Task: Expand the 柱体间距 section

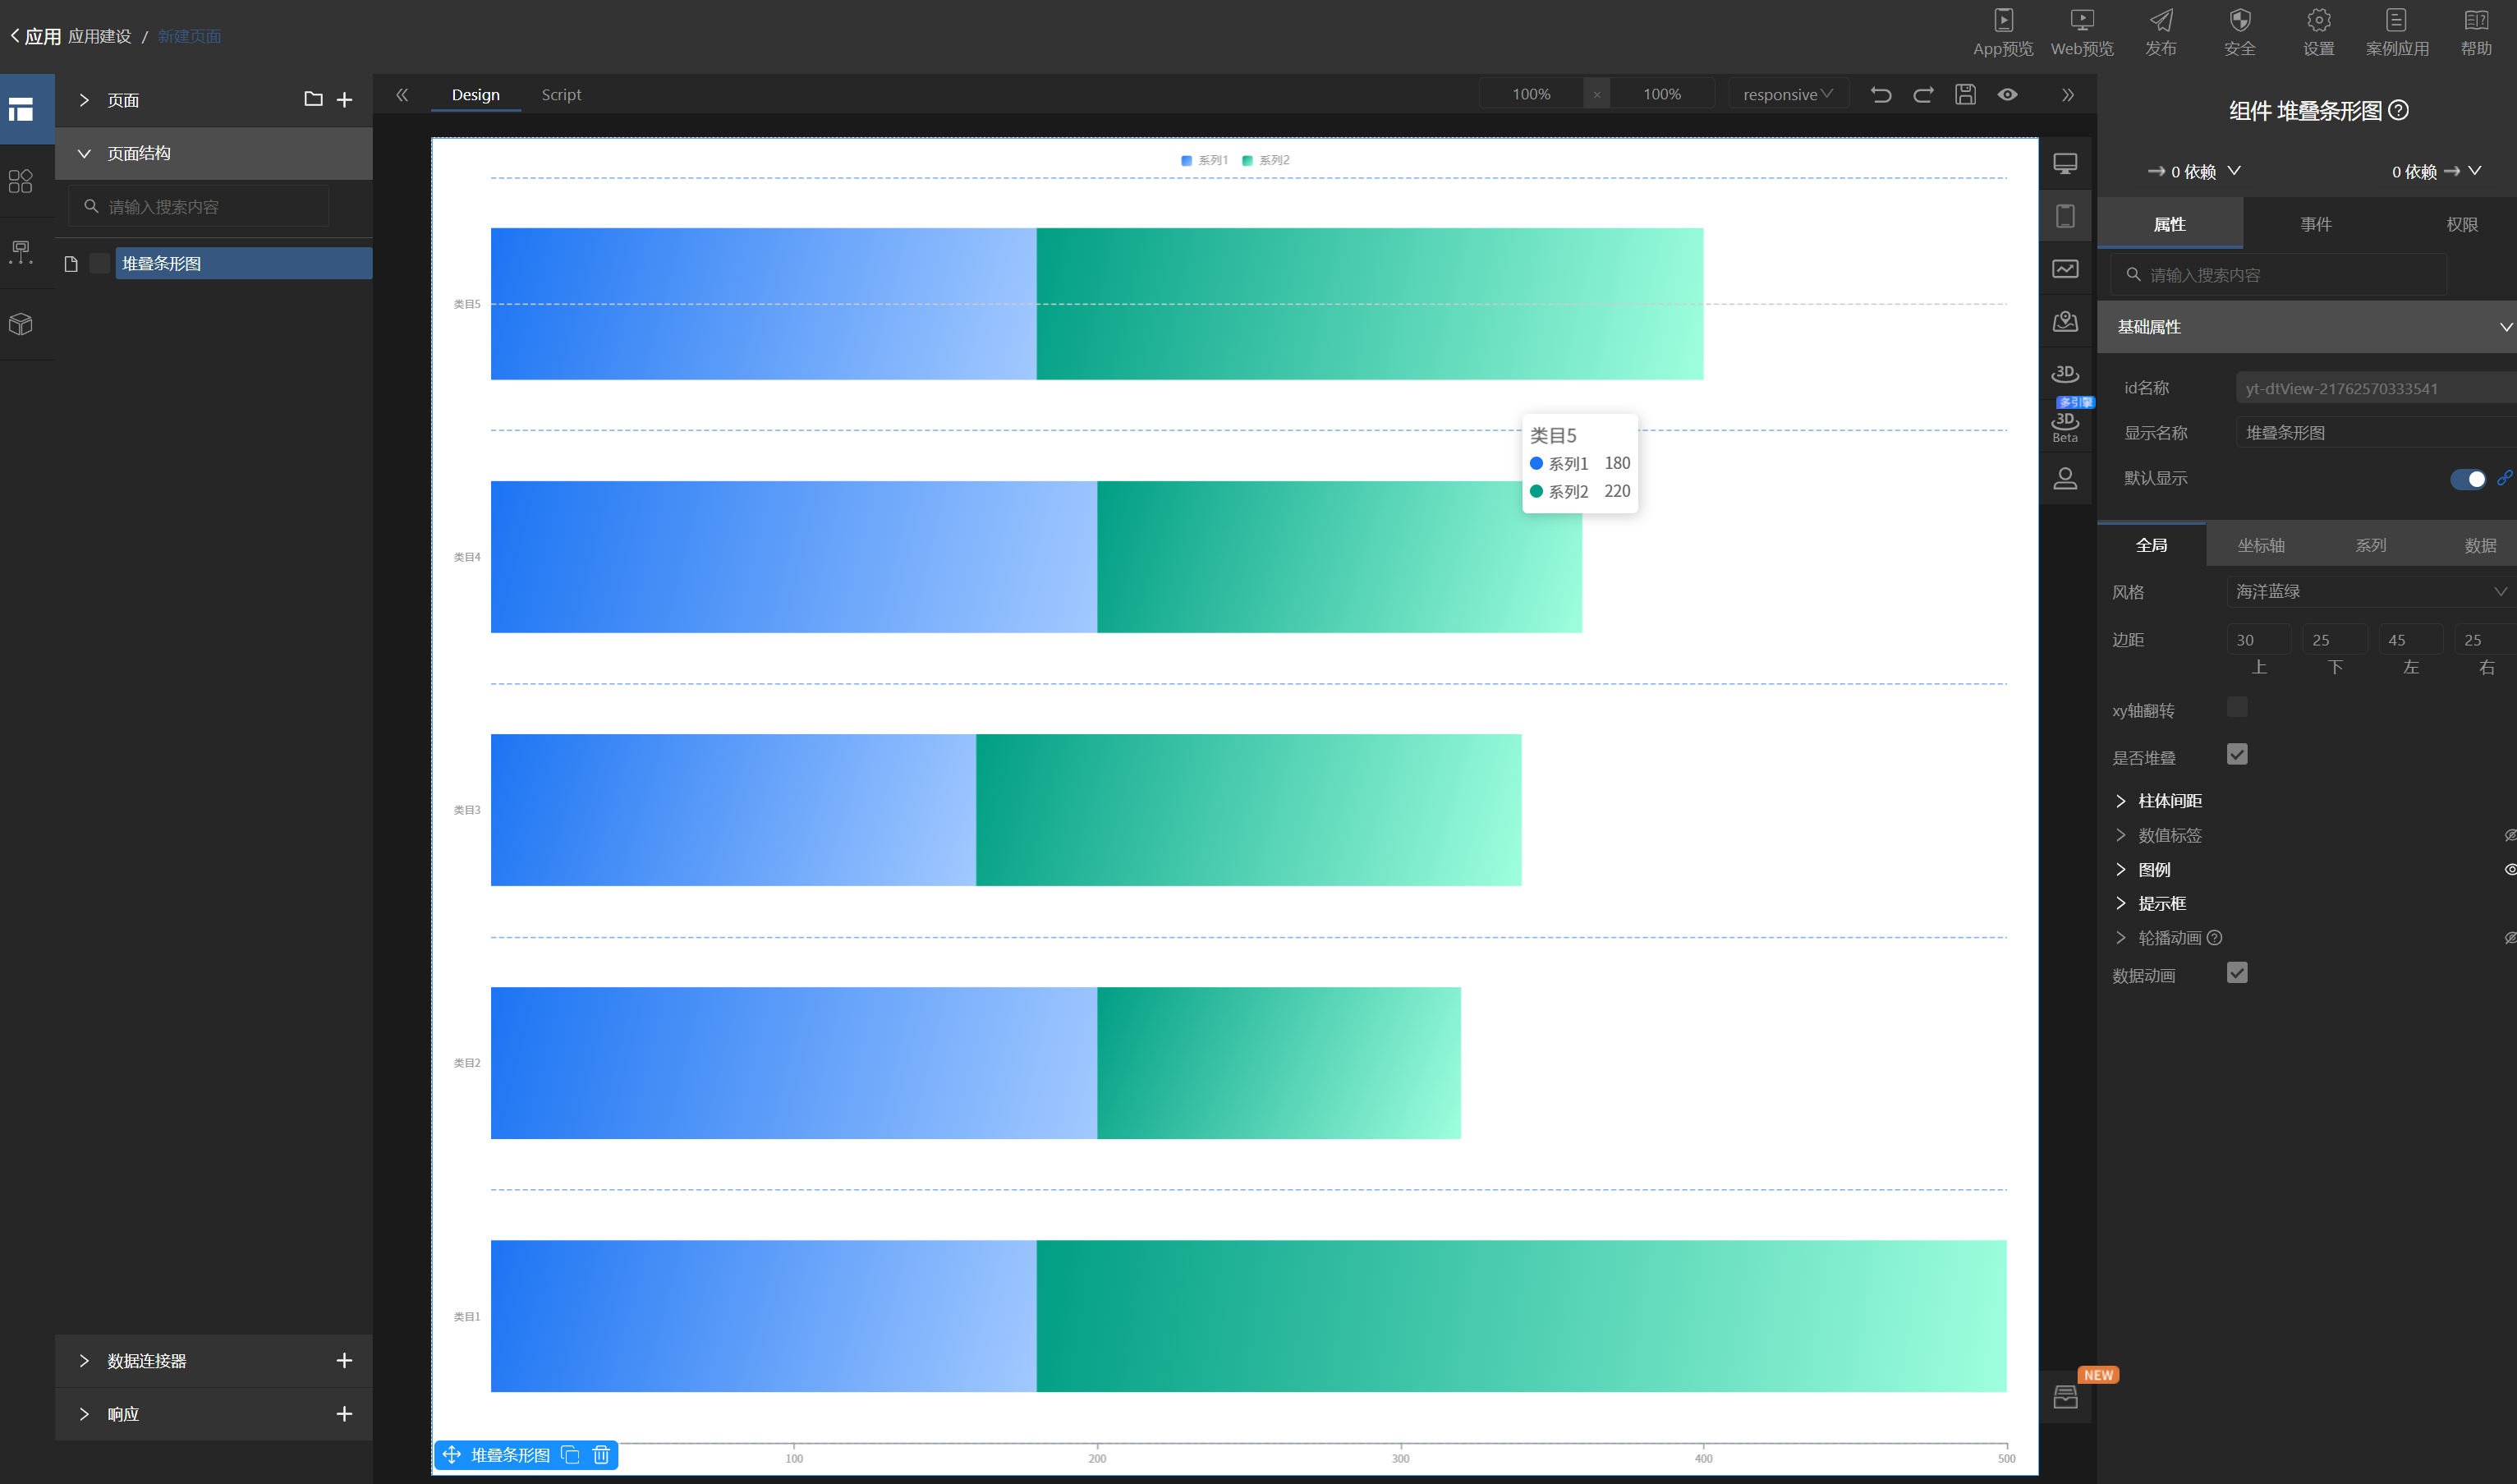Action: pos(2169,801)
